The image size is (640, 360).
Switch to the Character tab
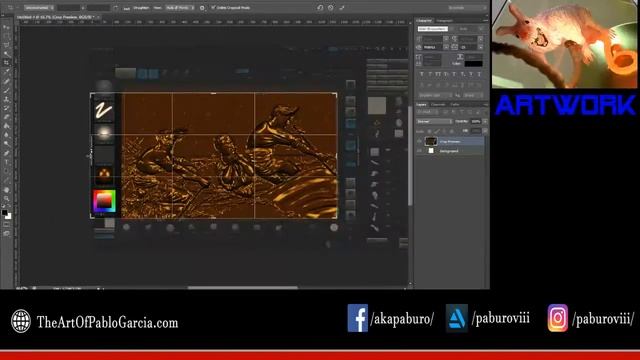click(424, 20)
